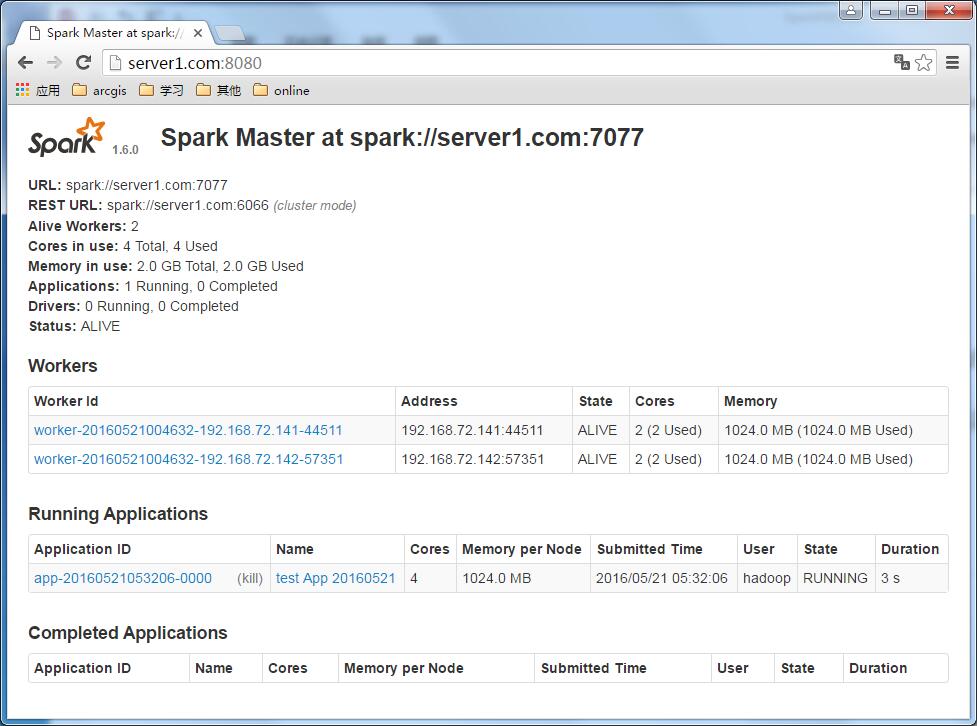Click the translate page icon
The height and width of the screenshot is (726, 977).
click(902, 62)
